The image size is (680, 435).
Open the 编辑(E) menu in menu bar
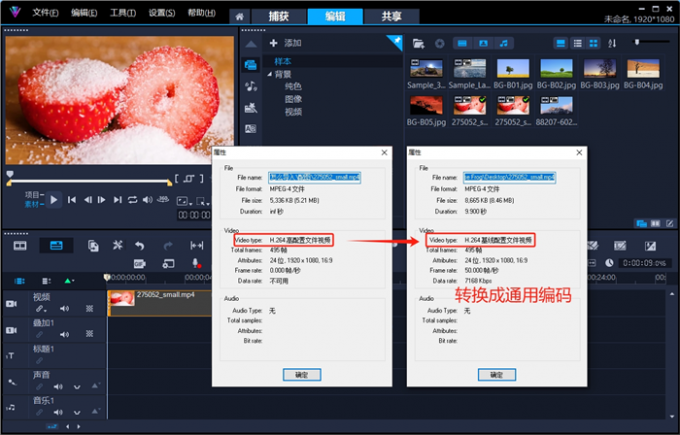84,13
